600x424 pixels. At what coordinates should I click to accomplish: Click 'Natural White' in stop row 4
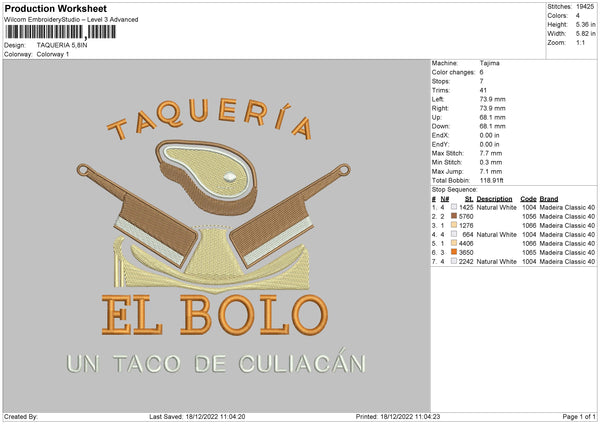point(497,235)
